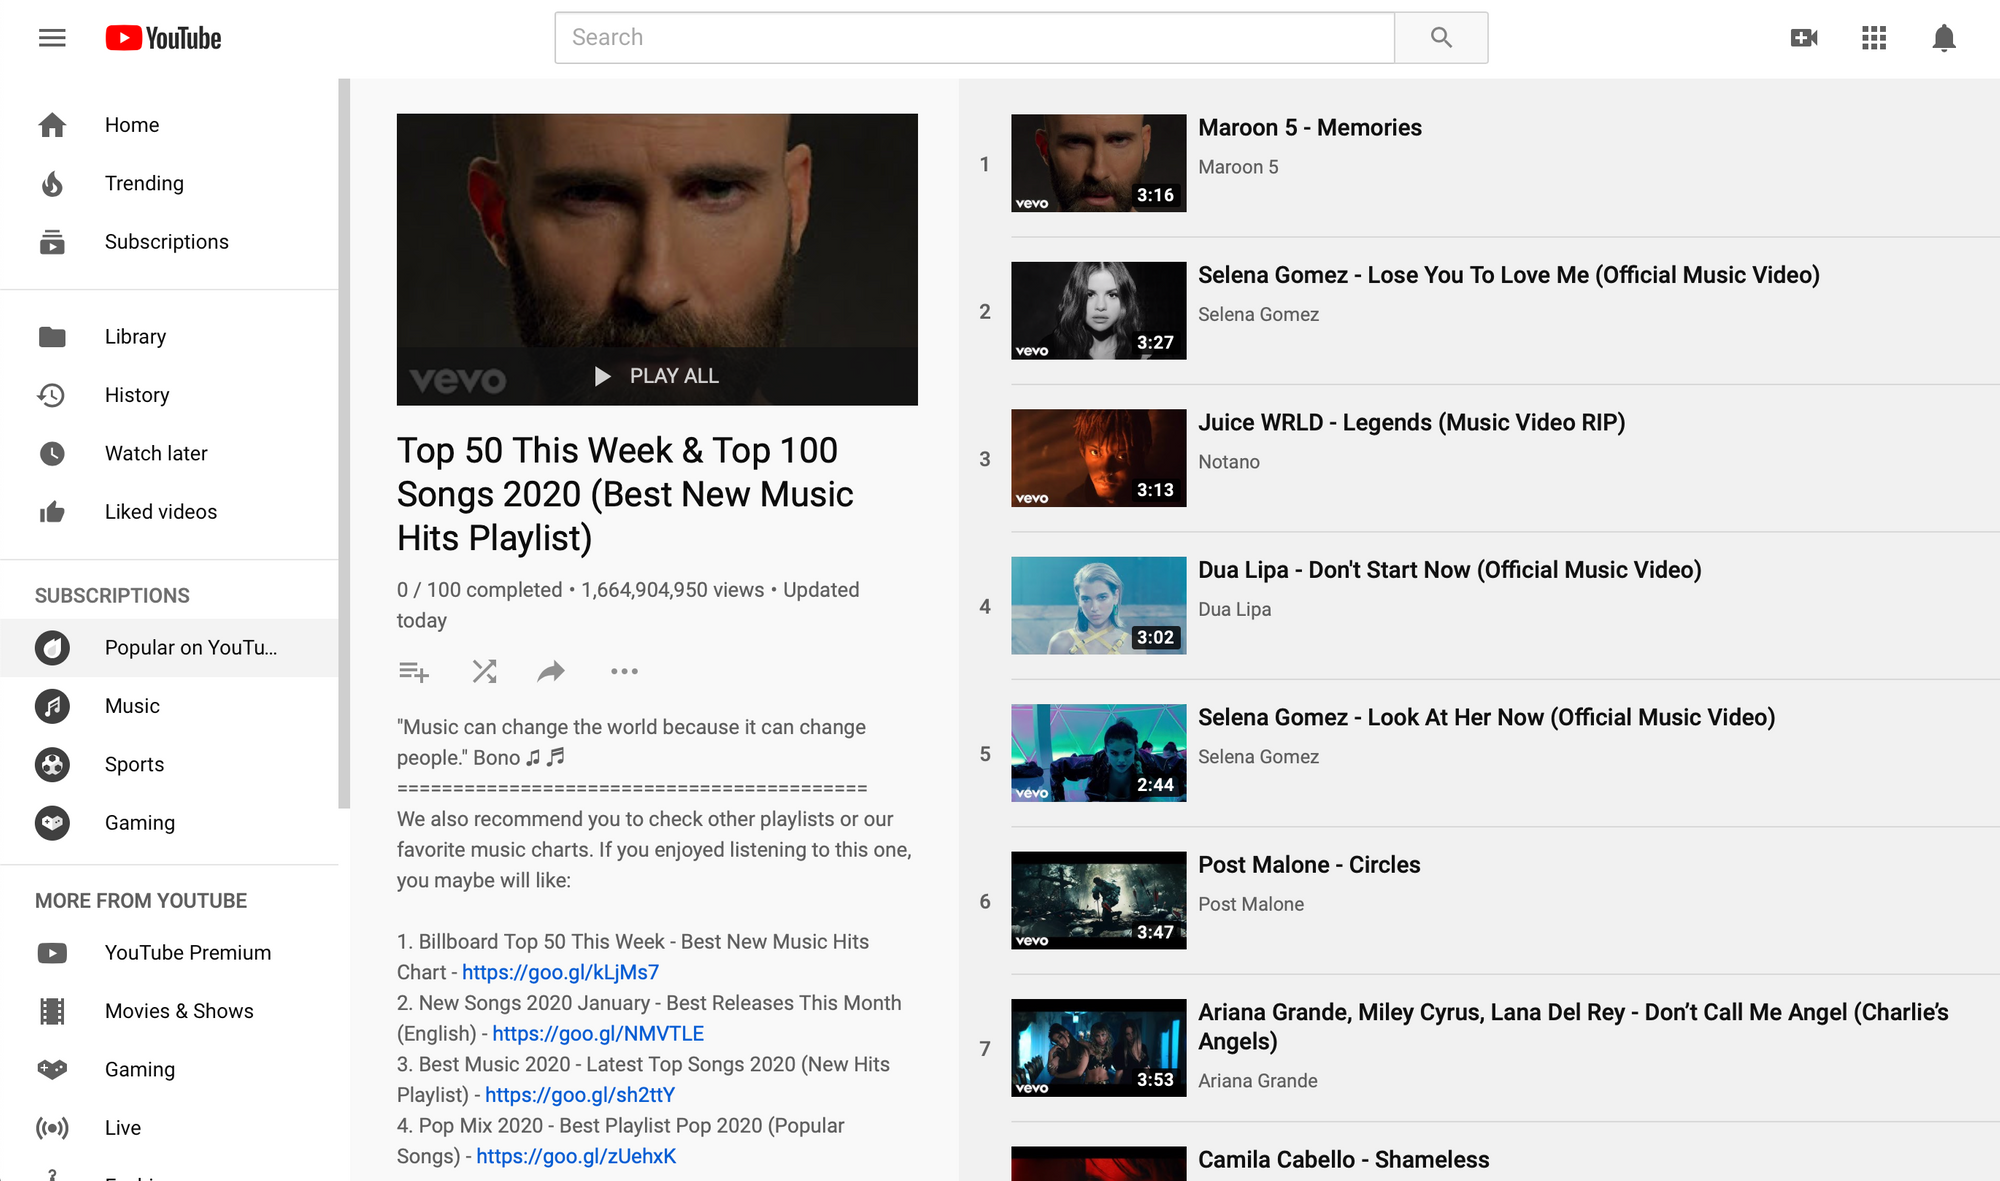Screen dimensions: 2000x1181
Task: Open Post Malone - Circles video title
Action: pos(1308,865)
